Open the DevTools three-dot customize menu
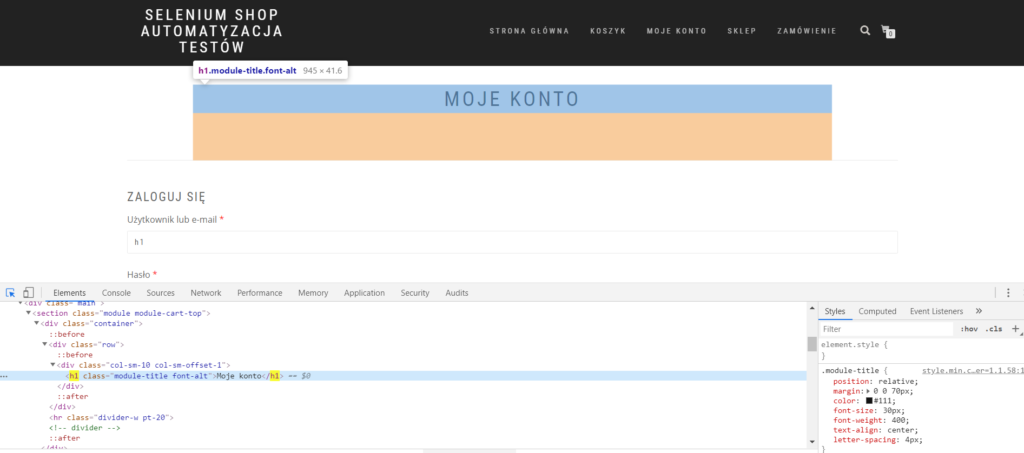1024x453 pixels. click(1008, 293)
